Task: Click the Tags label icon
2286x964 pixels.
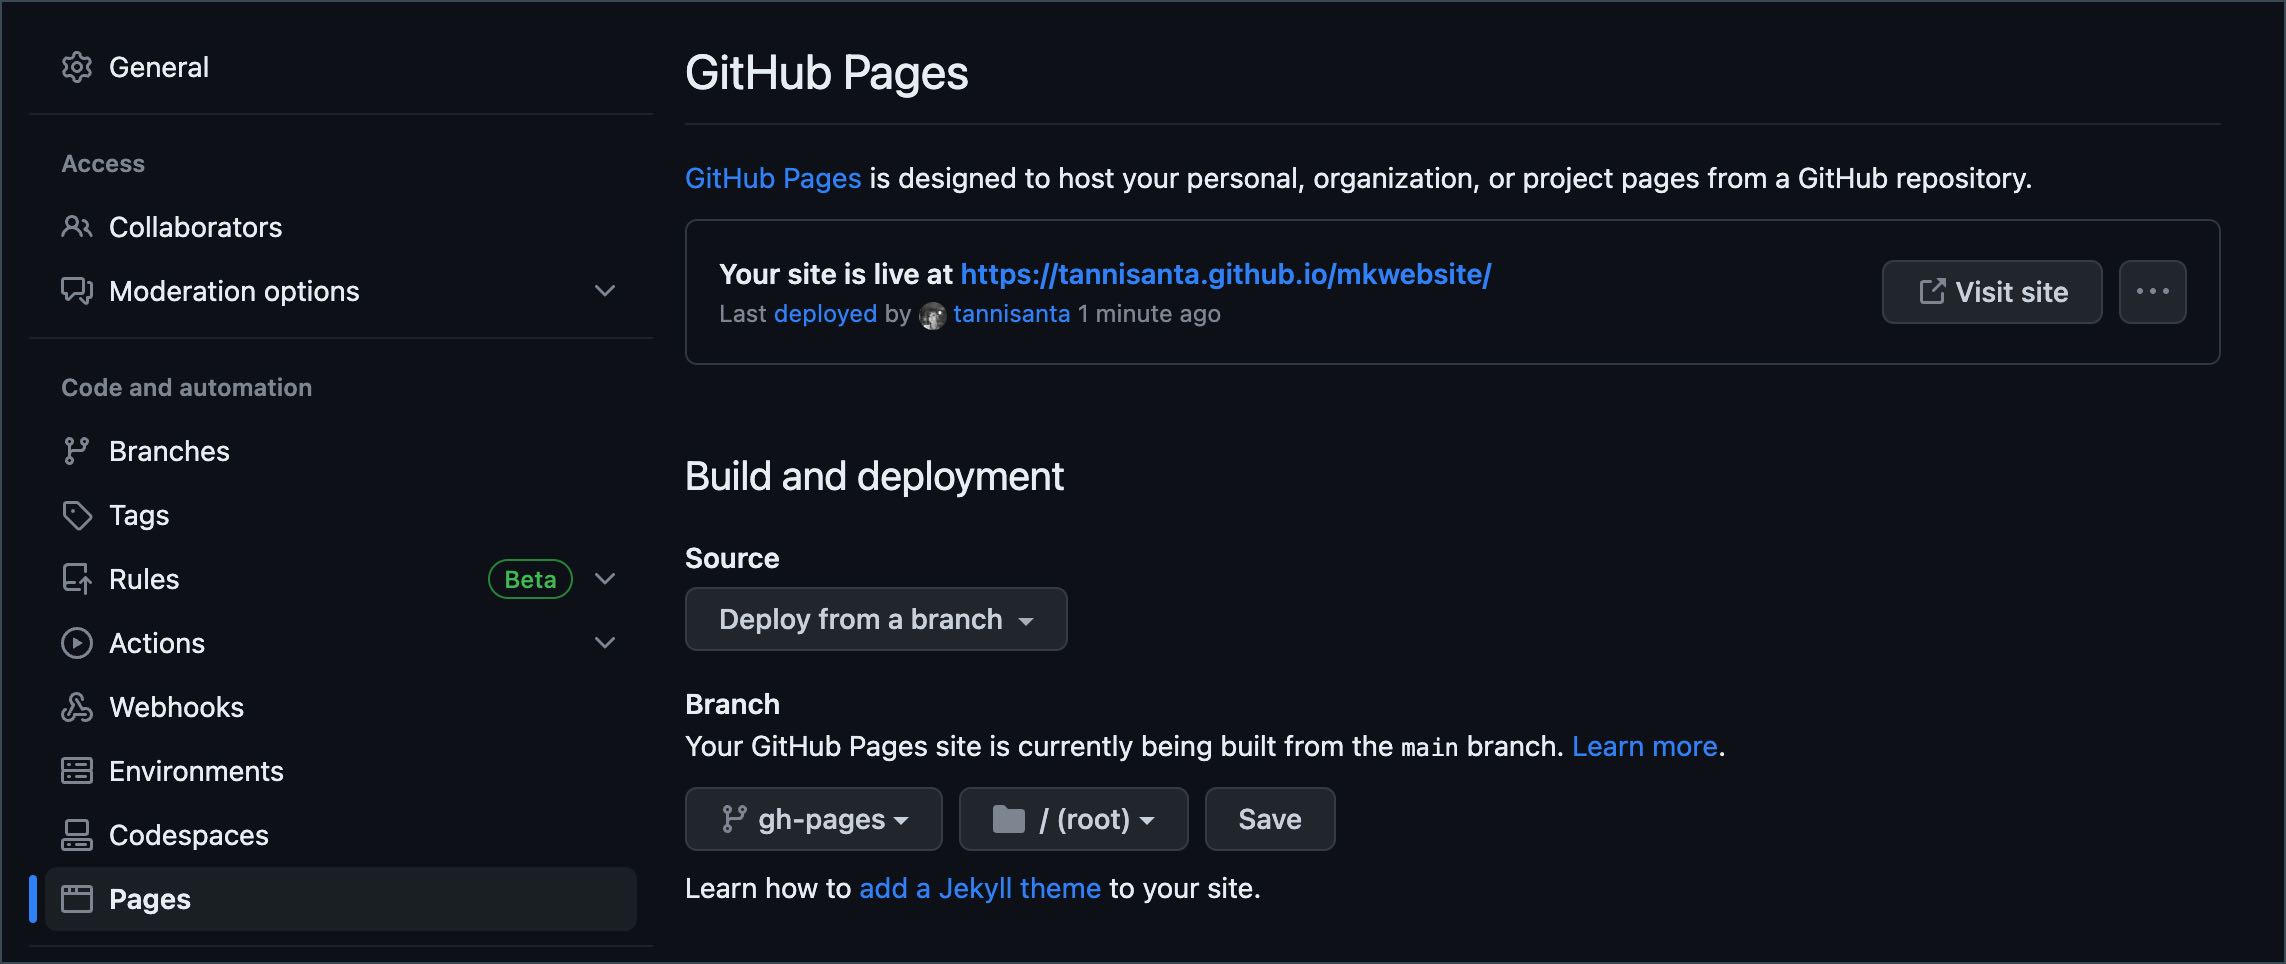Action: pos(77,515)
